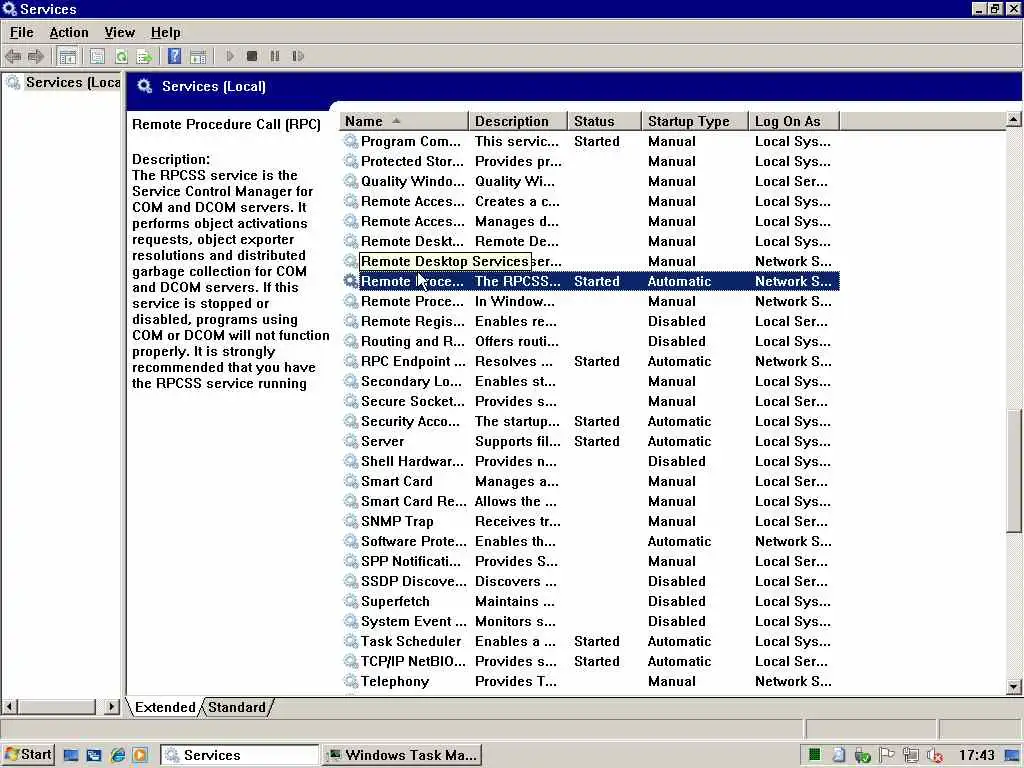Open the View menu
The width and height of the screenshot is (1024, 768).
click(120, 33)
